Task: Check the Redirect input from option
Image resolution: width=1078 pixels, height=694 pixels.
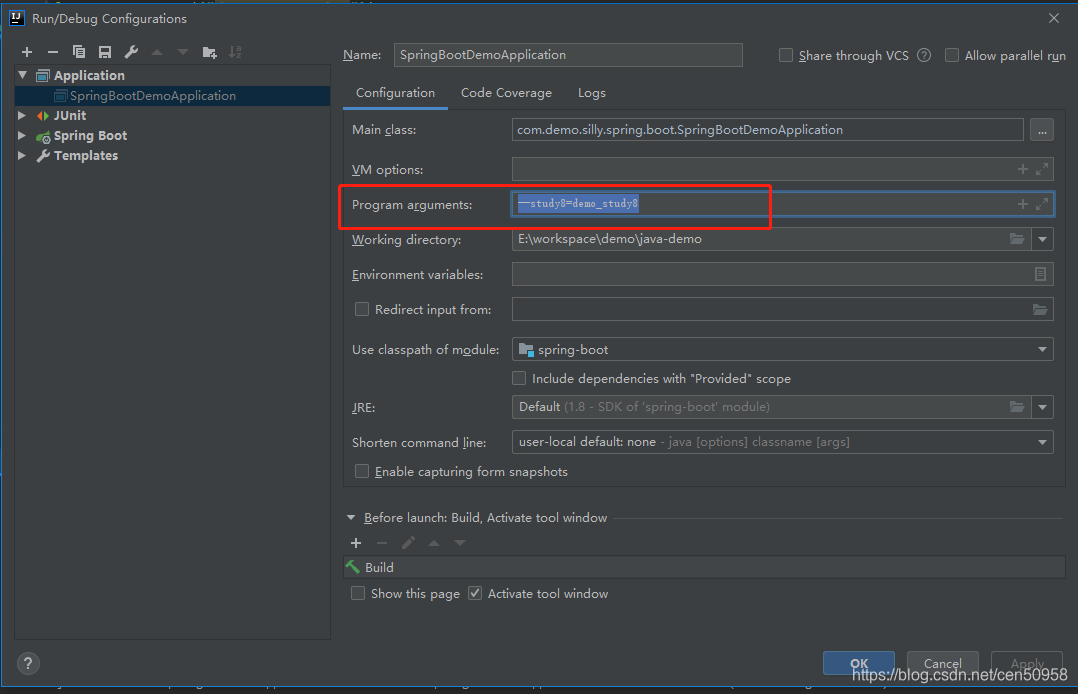Action: pos(362,310)
